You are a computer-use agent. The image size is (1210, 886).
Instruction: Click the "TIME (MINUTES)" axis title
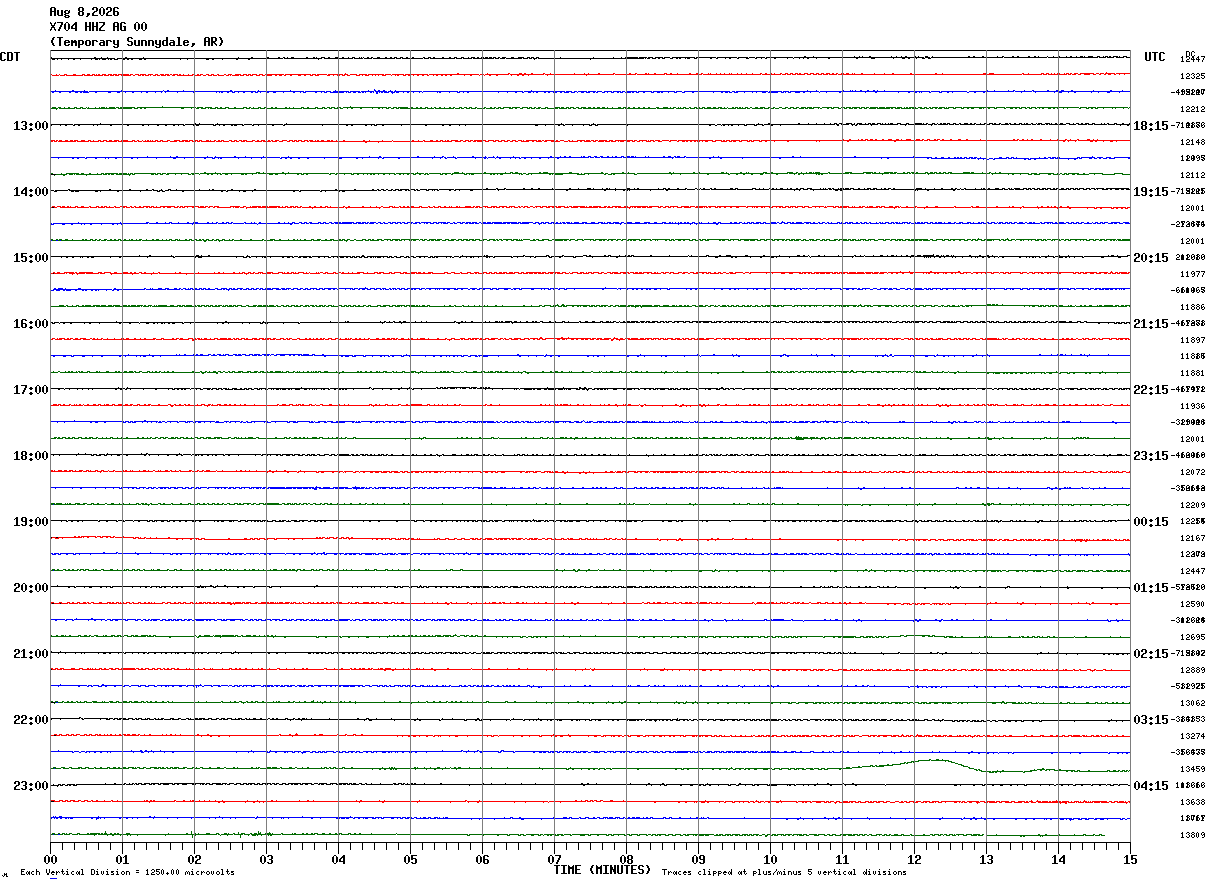pos(602,870)
